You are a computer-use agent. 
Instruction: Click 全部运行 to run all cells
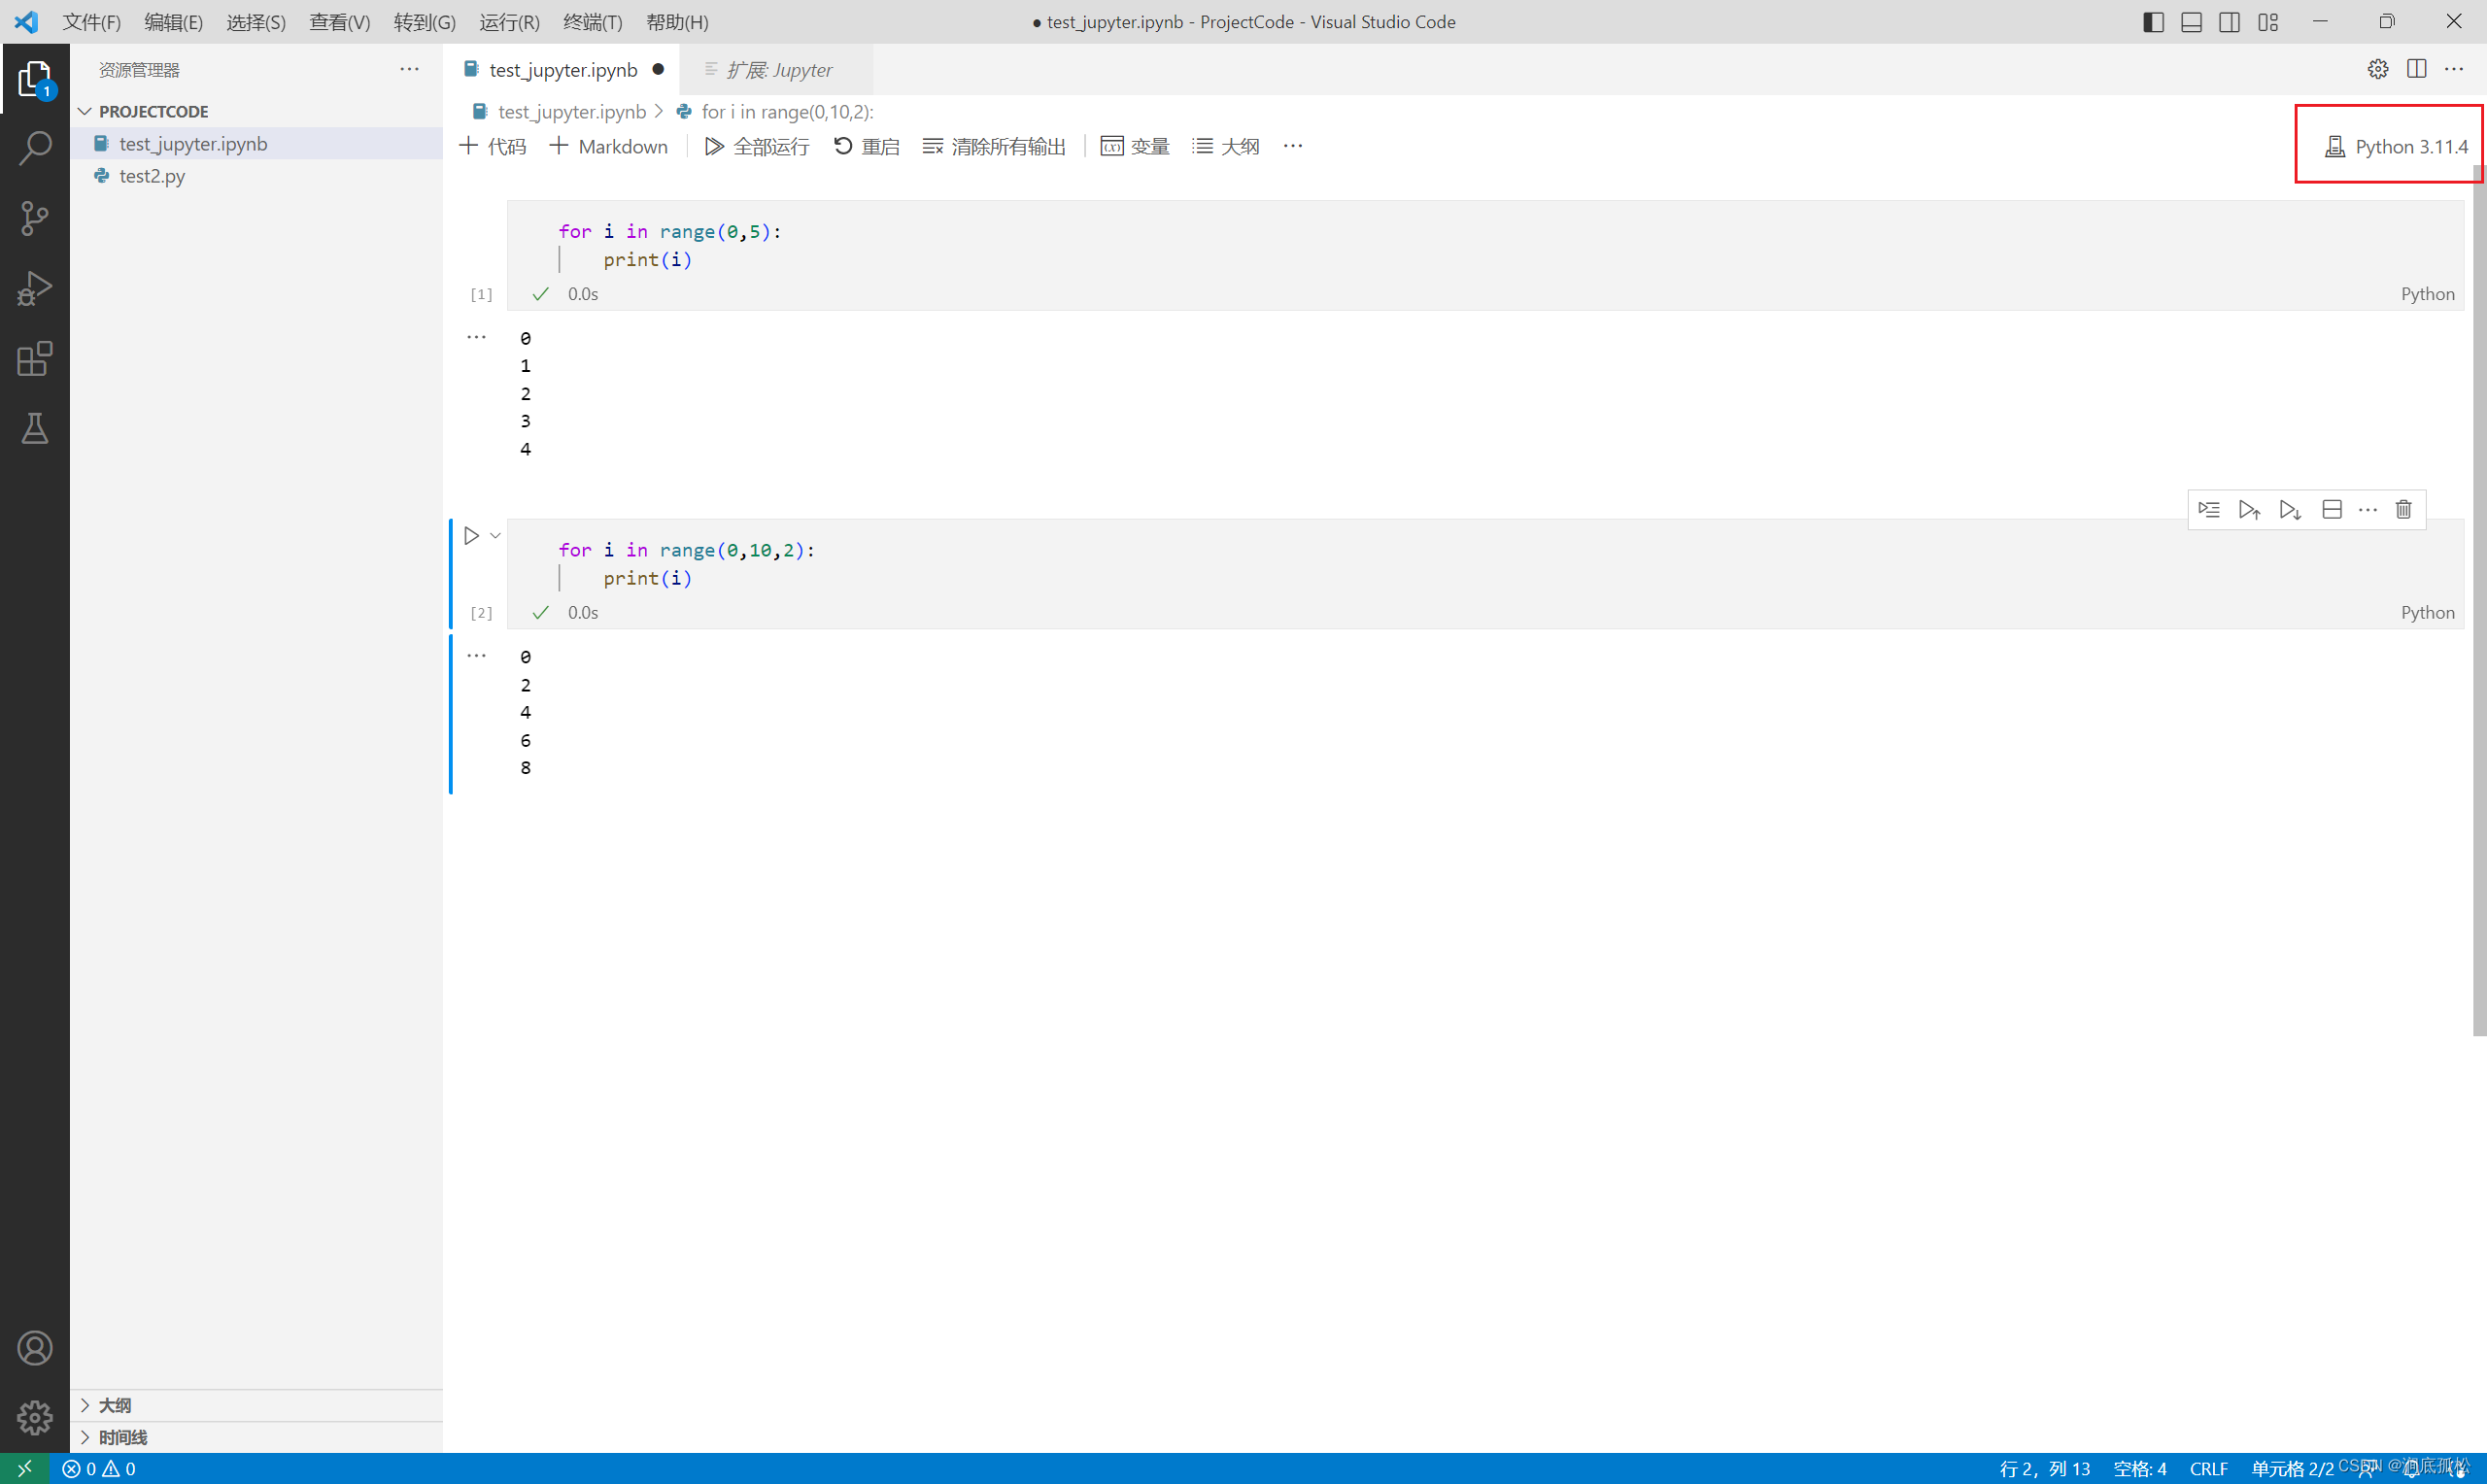[757, 147]
